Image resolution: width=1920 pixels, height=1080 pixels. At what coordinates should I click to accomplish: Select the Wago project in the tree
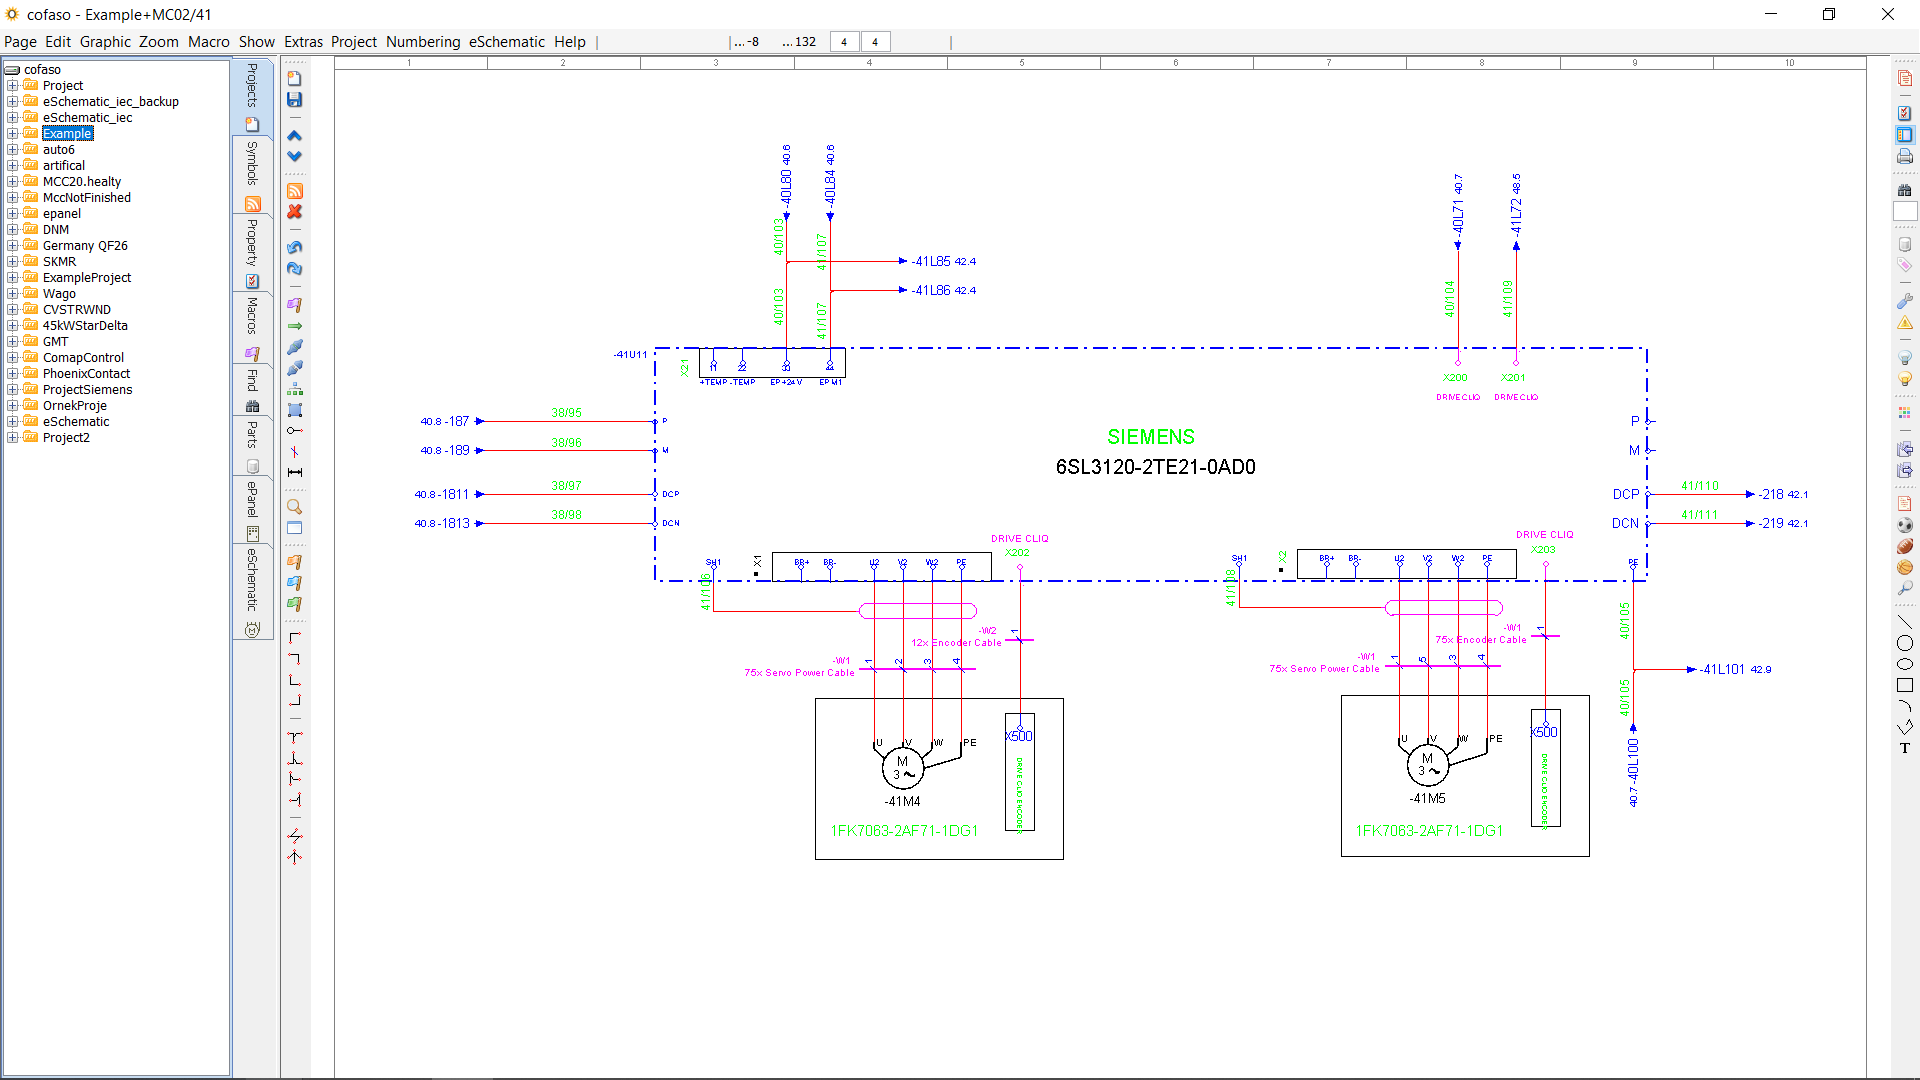tap(62, 293)
